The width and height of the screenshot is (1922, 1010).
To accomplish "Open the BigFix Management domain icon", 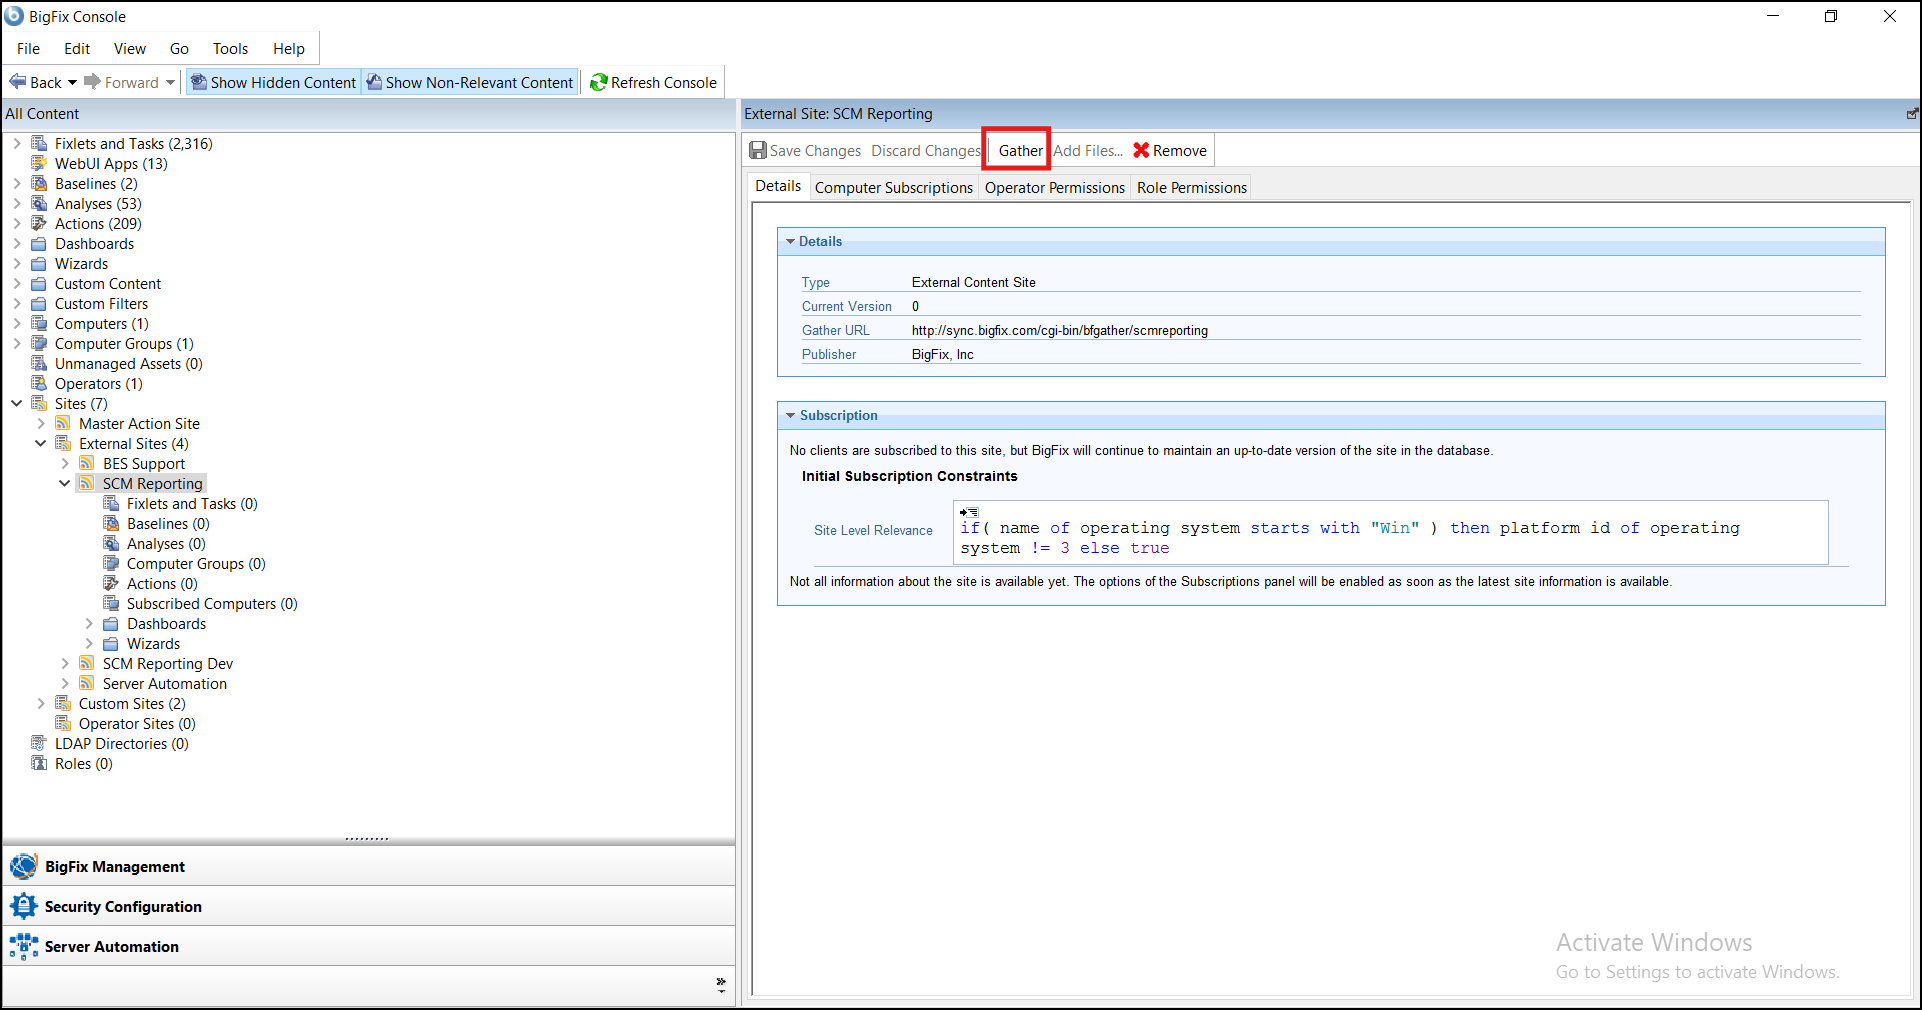I will pyautogui.click(x=23, y=867).
